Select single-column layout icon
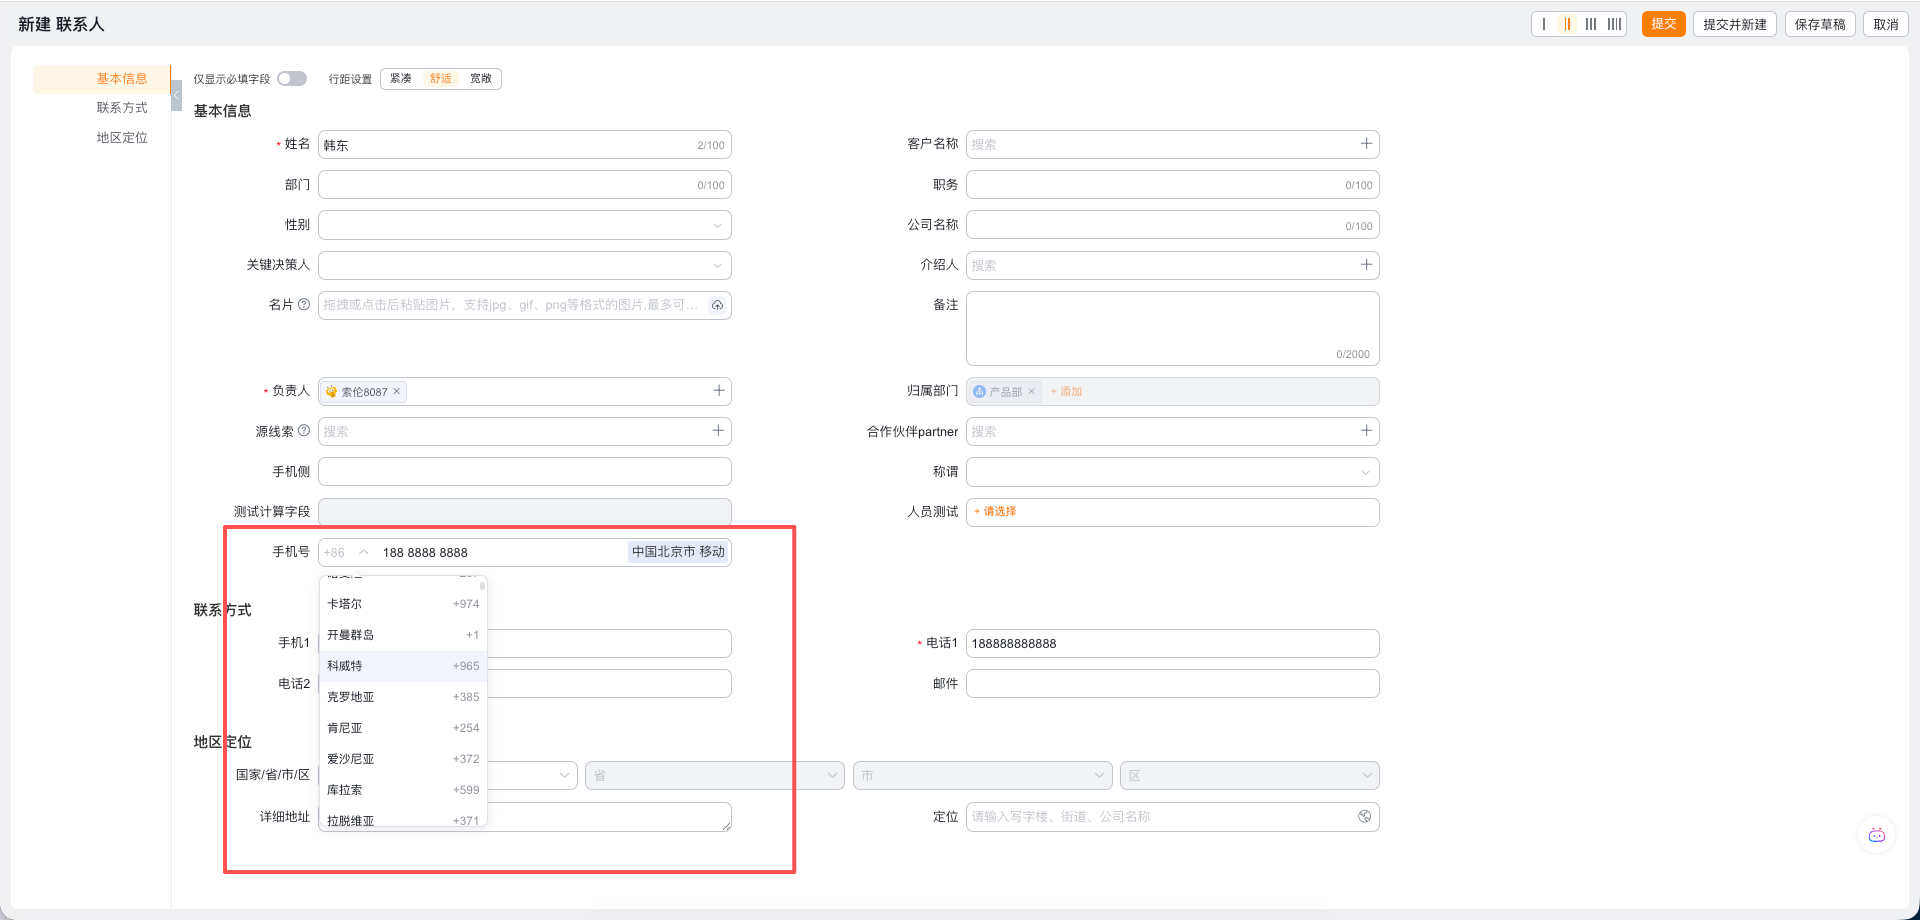The width and height of the screenshot is (1920, 920). 1544,24
